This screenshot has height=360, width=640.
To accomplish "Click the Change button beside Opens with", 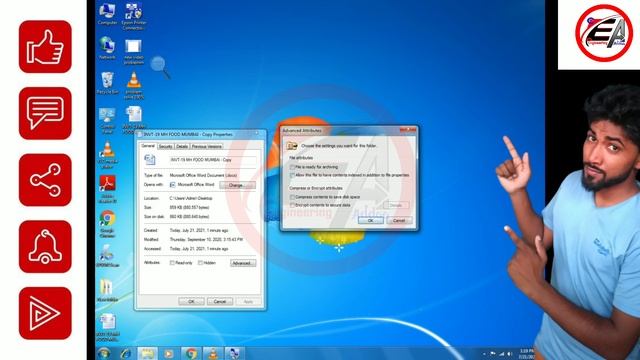I will coord(237,185).
